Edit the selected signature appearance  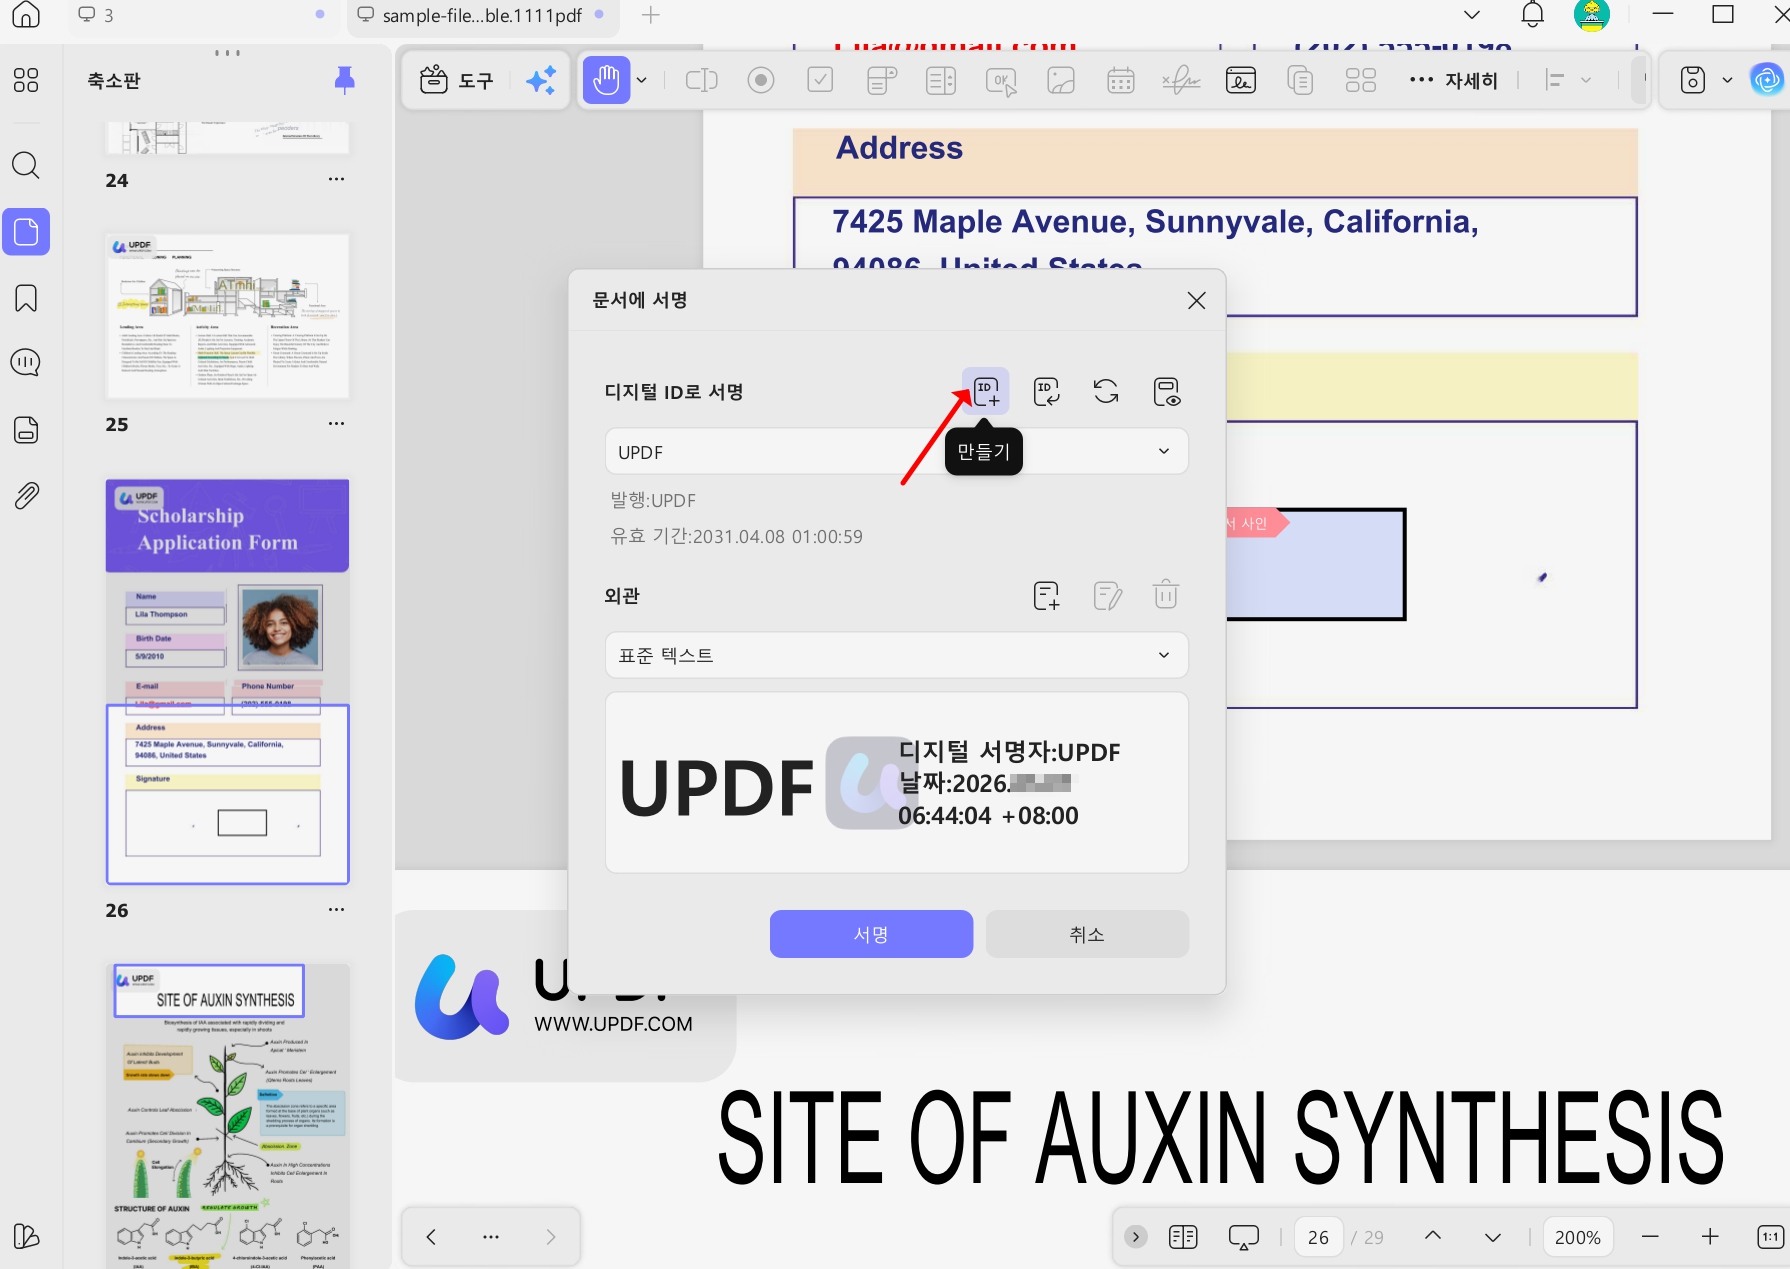pyautogui.click(x=1107, y=596)
